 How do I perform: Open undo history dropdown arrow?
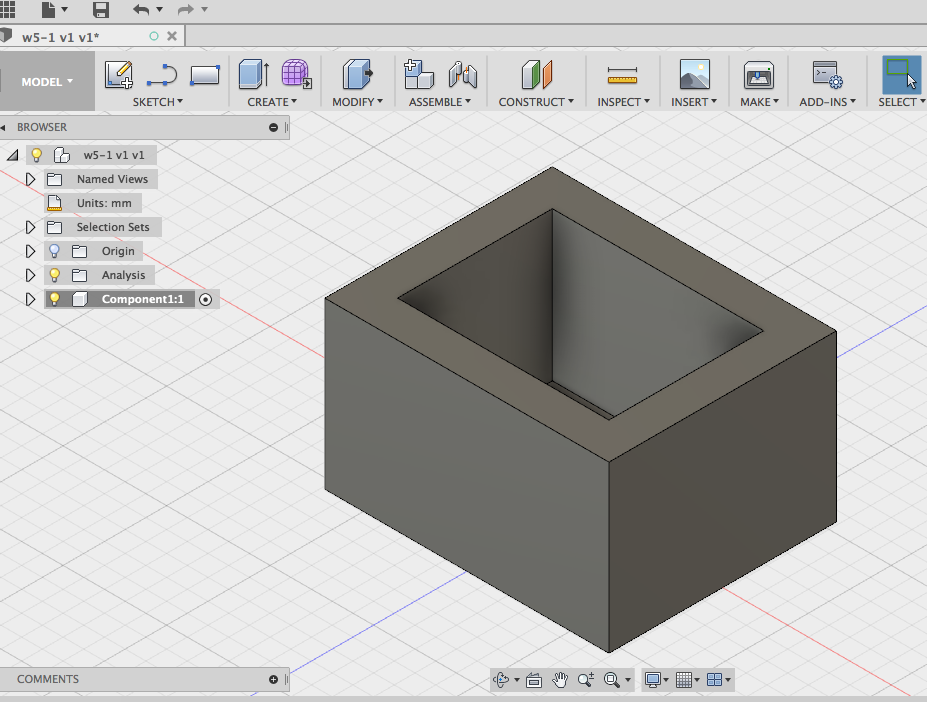[159, 9]
